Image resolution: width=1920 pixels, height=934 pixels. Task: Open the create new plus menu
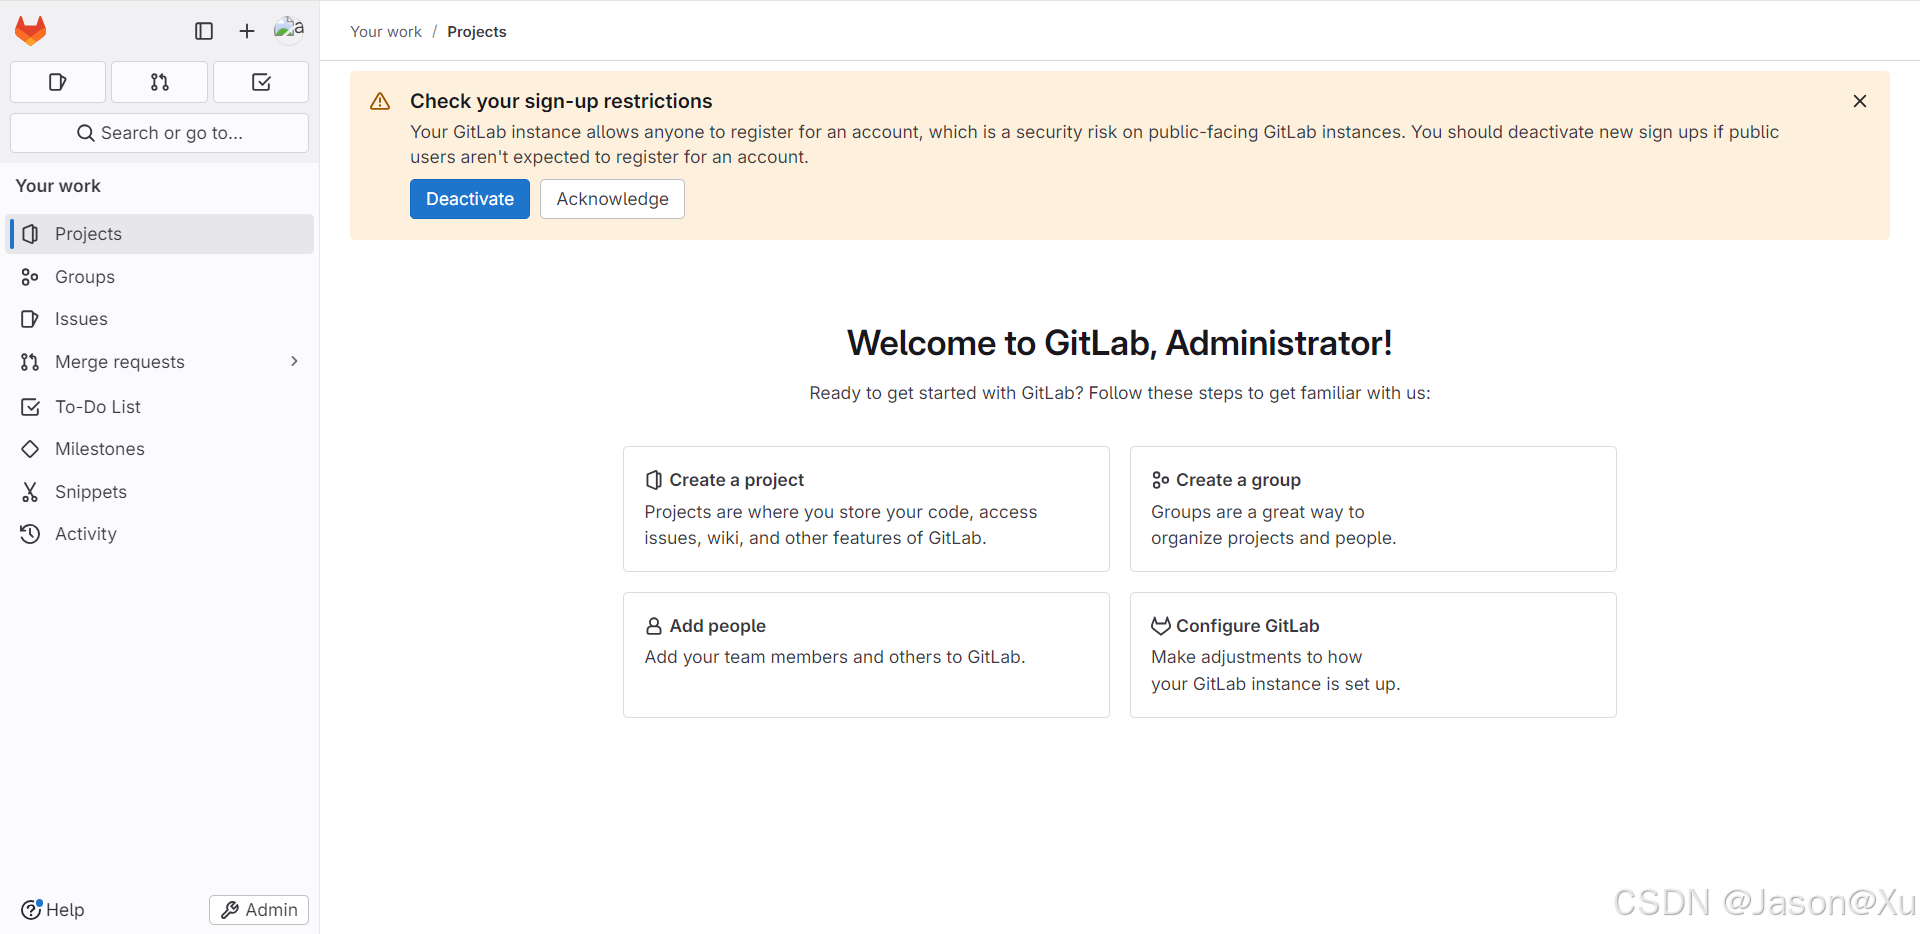(247, 31)
